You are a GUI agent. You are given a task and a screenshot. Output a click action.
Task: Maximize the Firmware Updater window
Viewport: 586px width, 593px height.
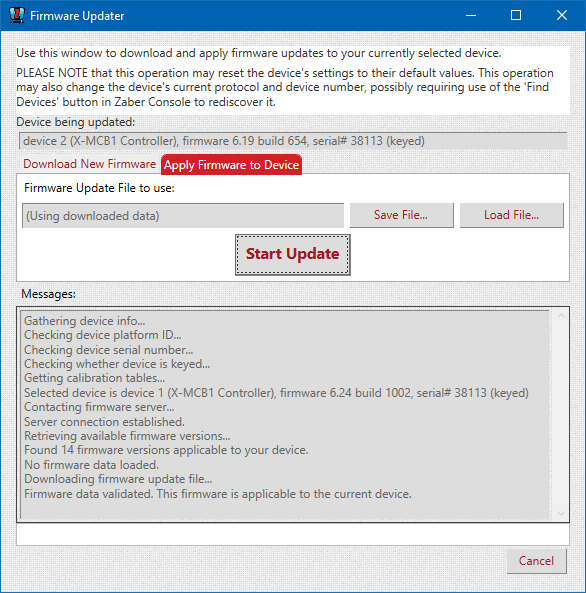click(516, 16)
